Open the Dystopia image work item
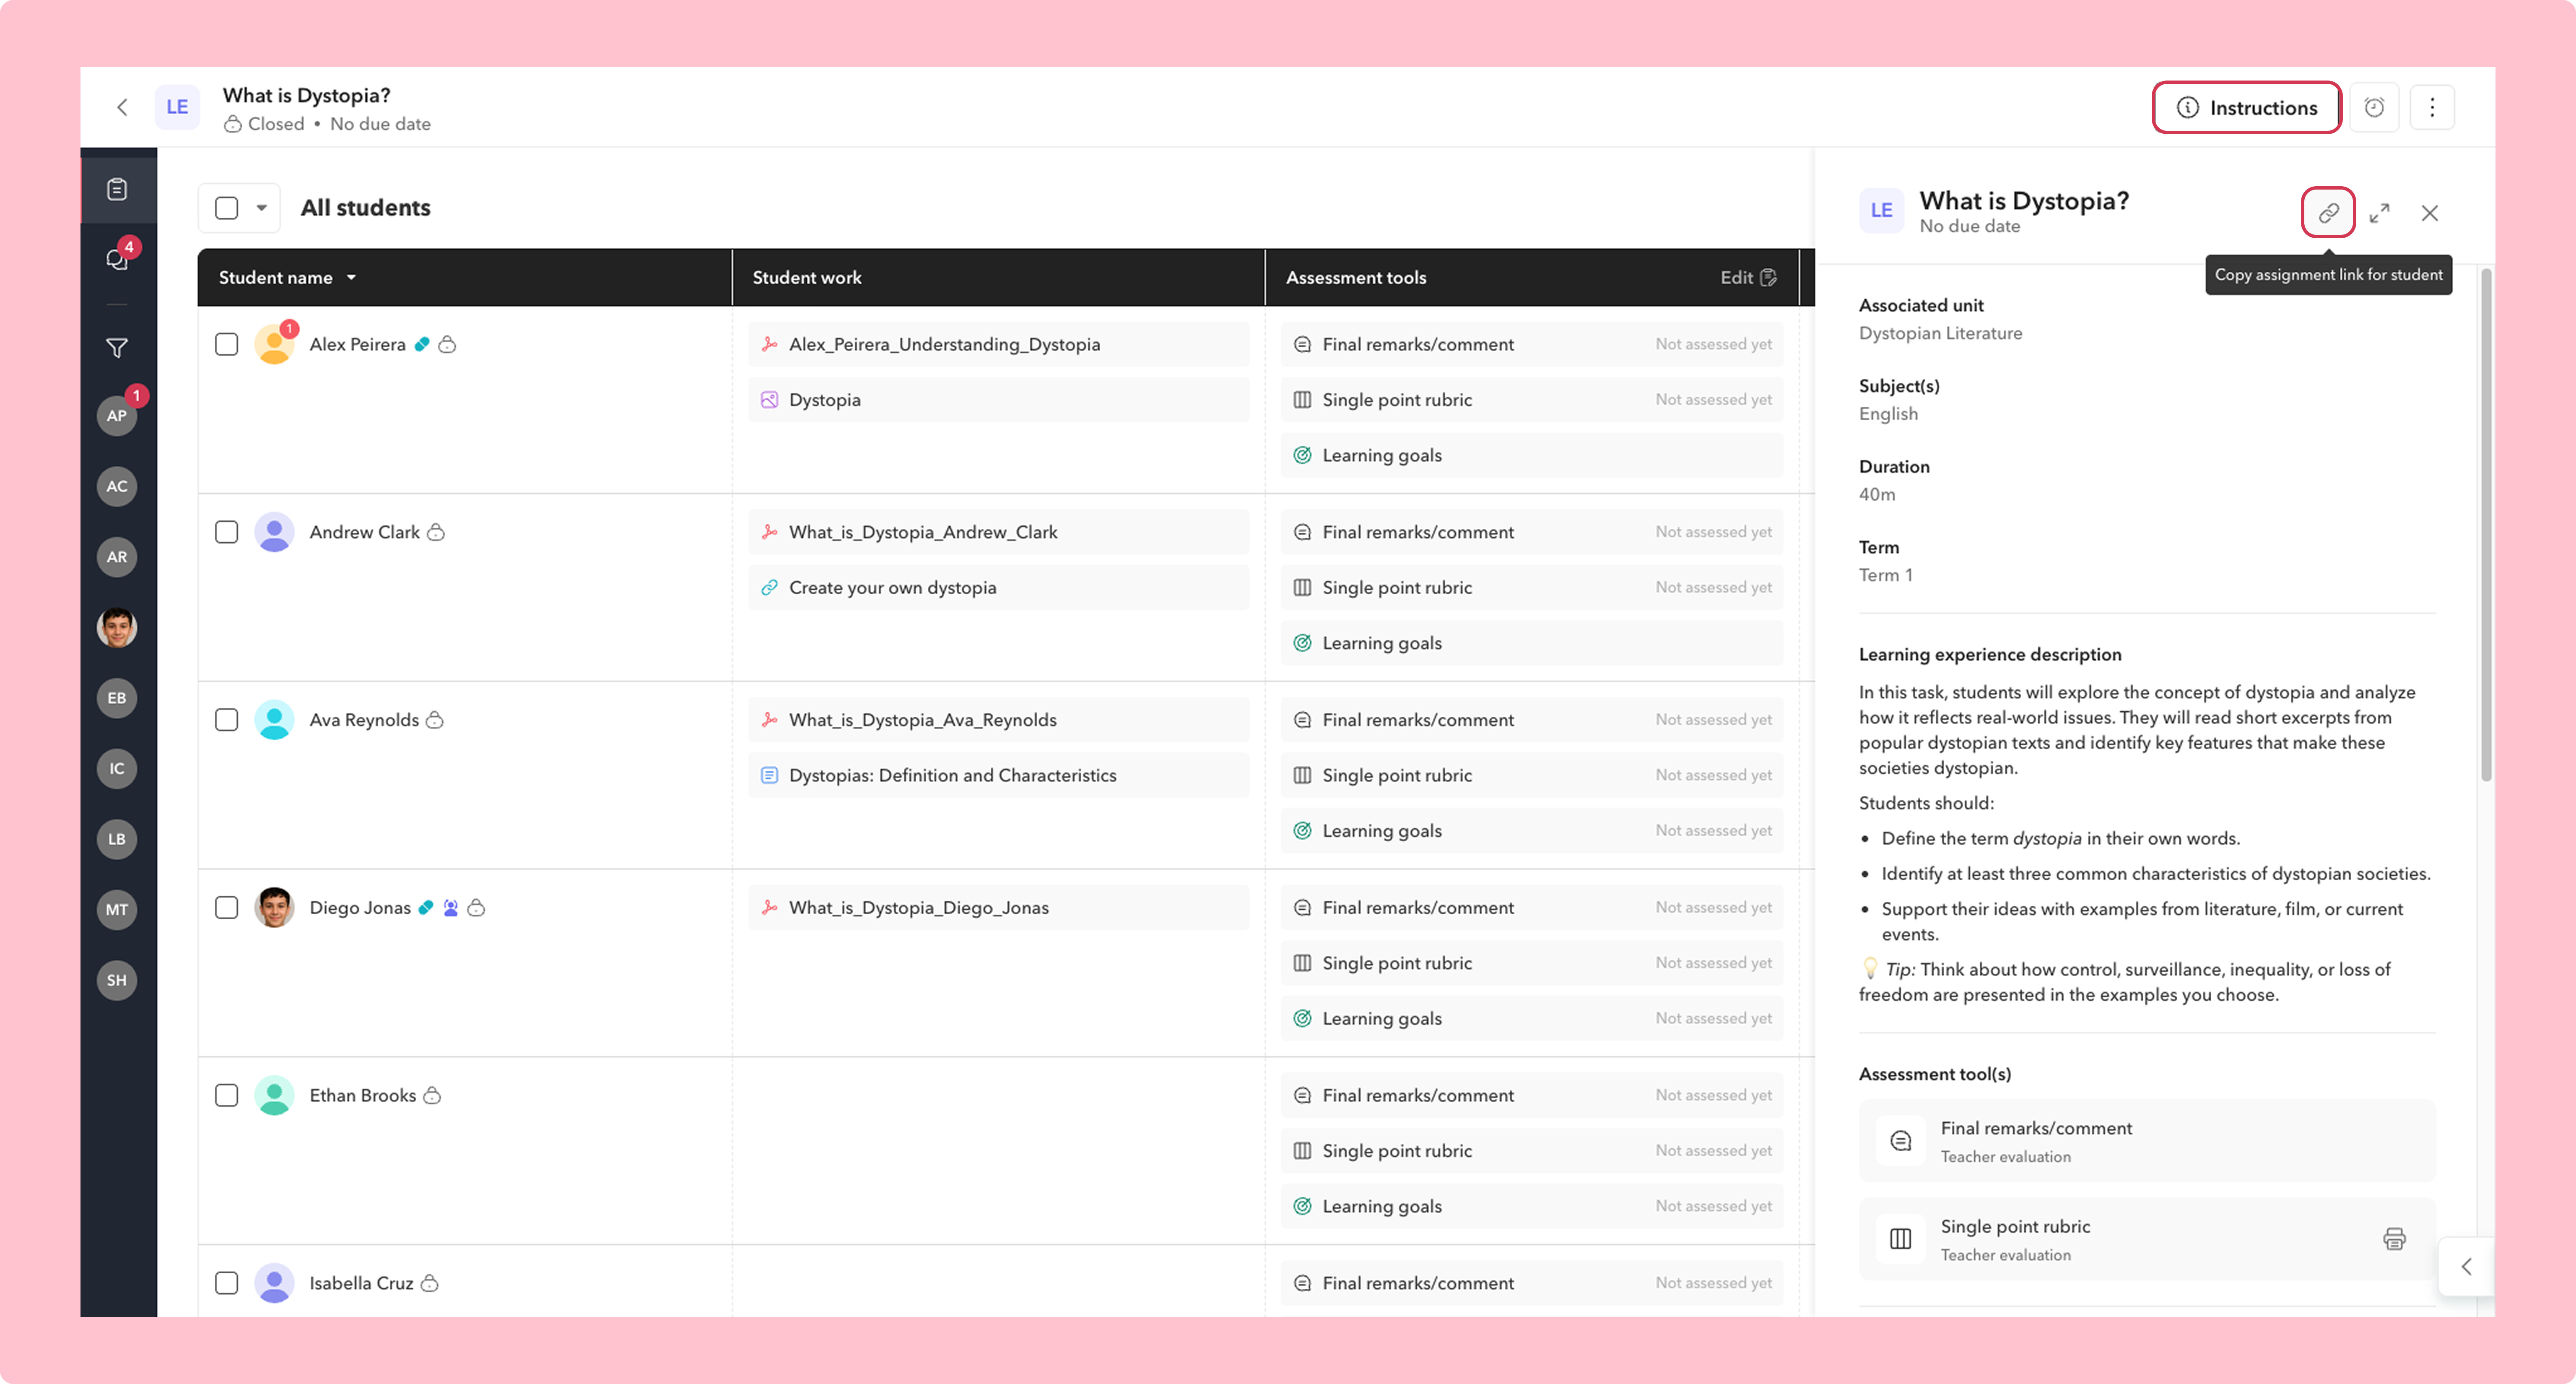The image size is (2576, 1384). 998,400
